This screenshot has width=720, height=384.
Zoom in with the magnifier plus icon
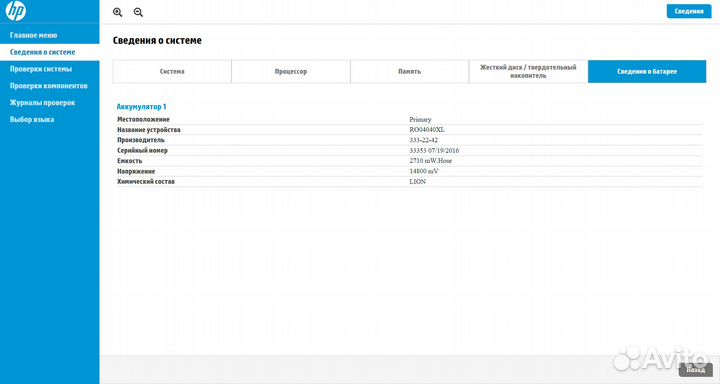[x=118, y=12]
